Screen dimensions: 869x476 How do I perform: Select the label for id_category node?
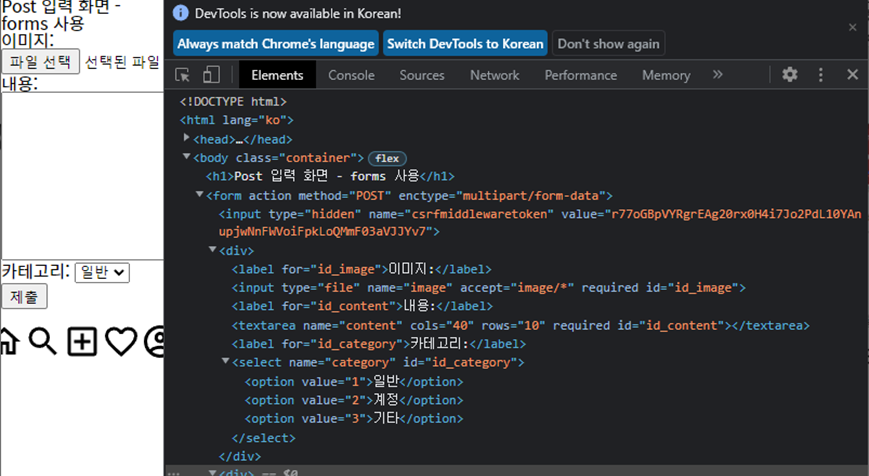[x=379, y=344]
